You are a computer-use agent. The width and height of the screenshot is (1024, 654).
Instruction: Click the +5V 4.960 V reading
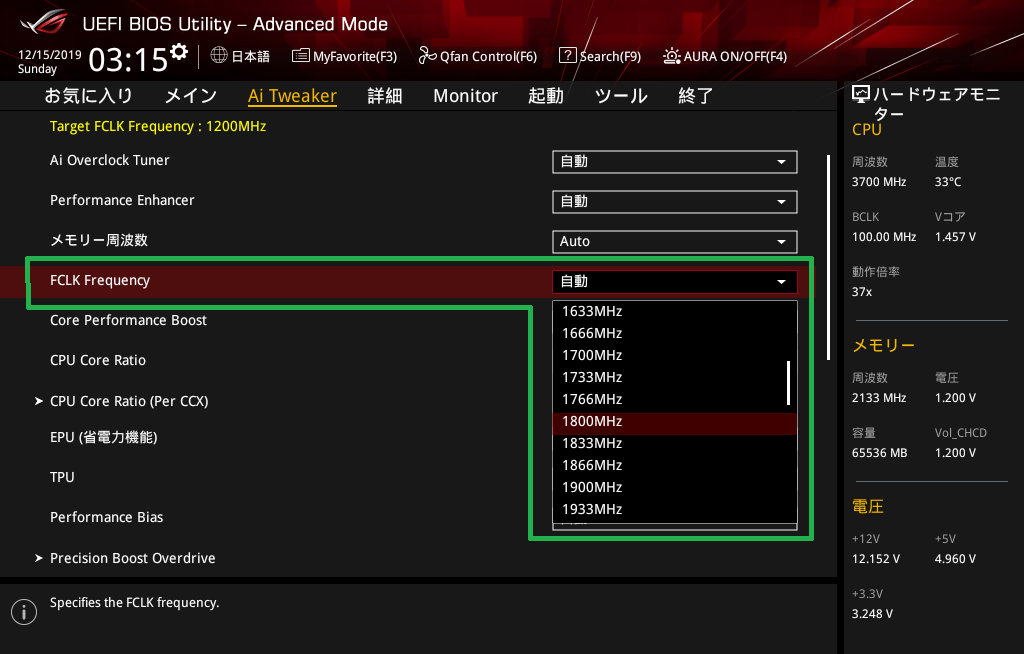click(955, 559)
